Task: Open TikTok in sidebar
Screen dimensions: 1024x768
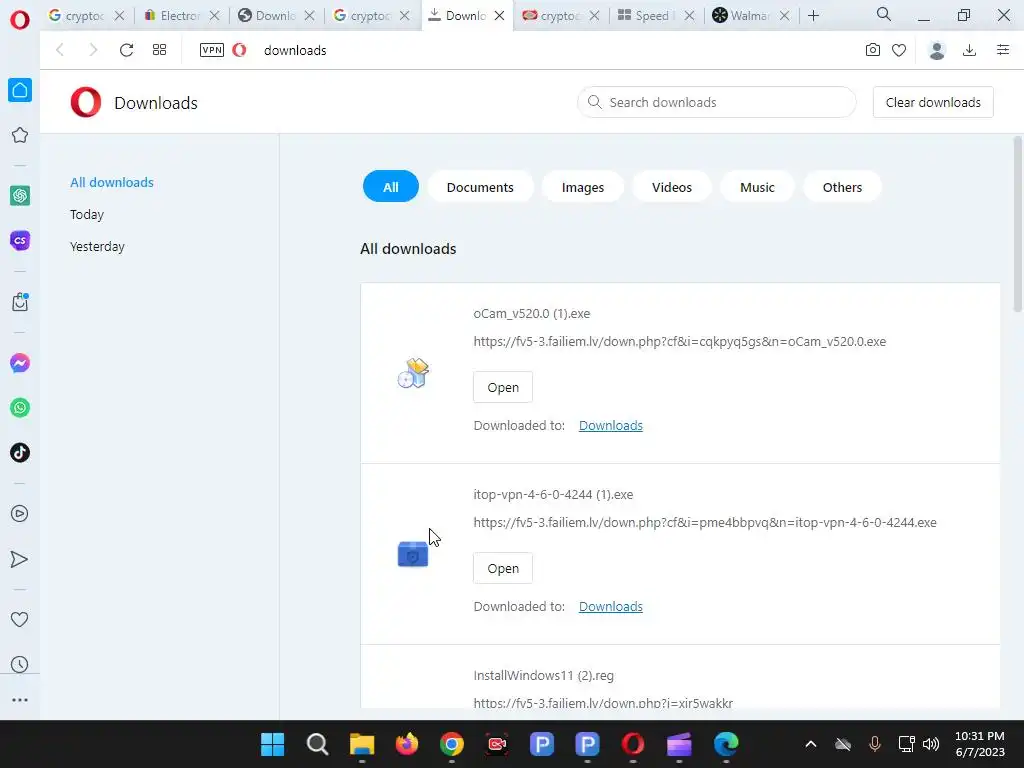Action: point(20,453)
